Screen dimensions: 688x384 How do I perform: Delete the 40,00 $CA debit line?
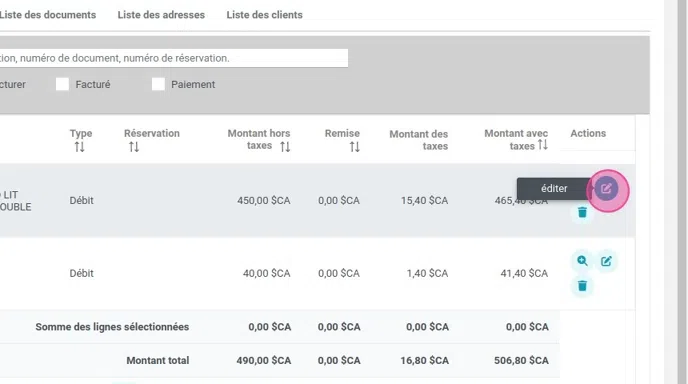(x=582, y=286)
